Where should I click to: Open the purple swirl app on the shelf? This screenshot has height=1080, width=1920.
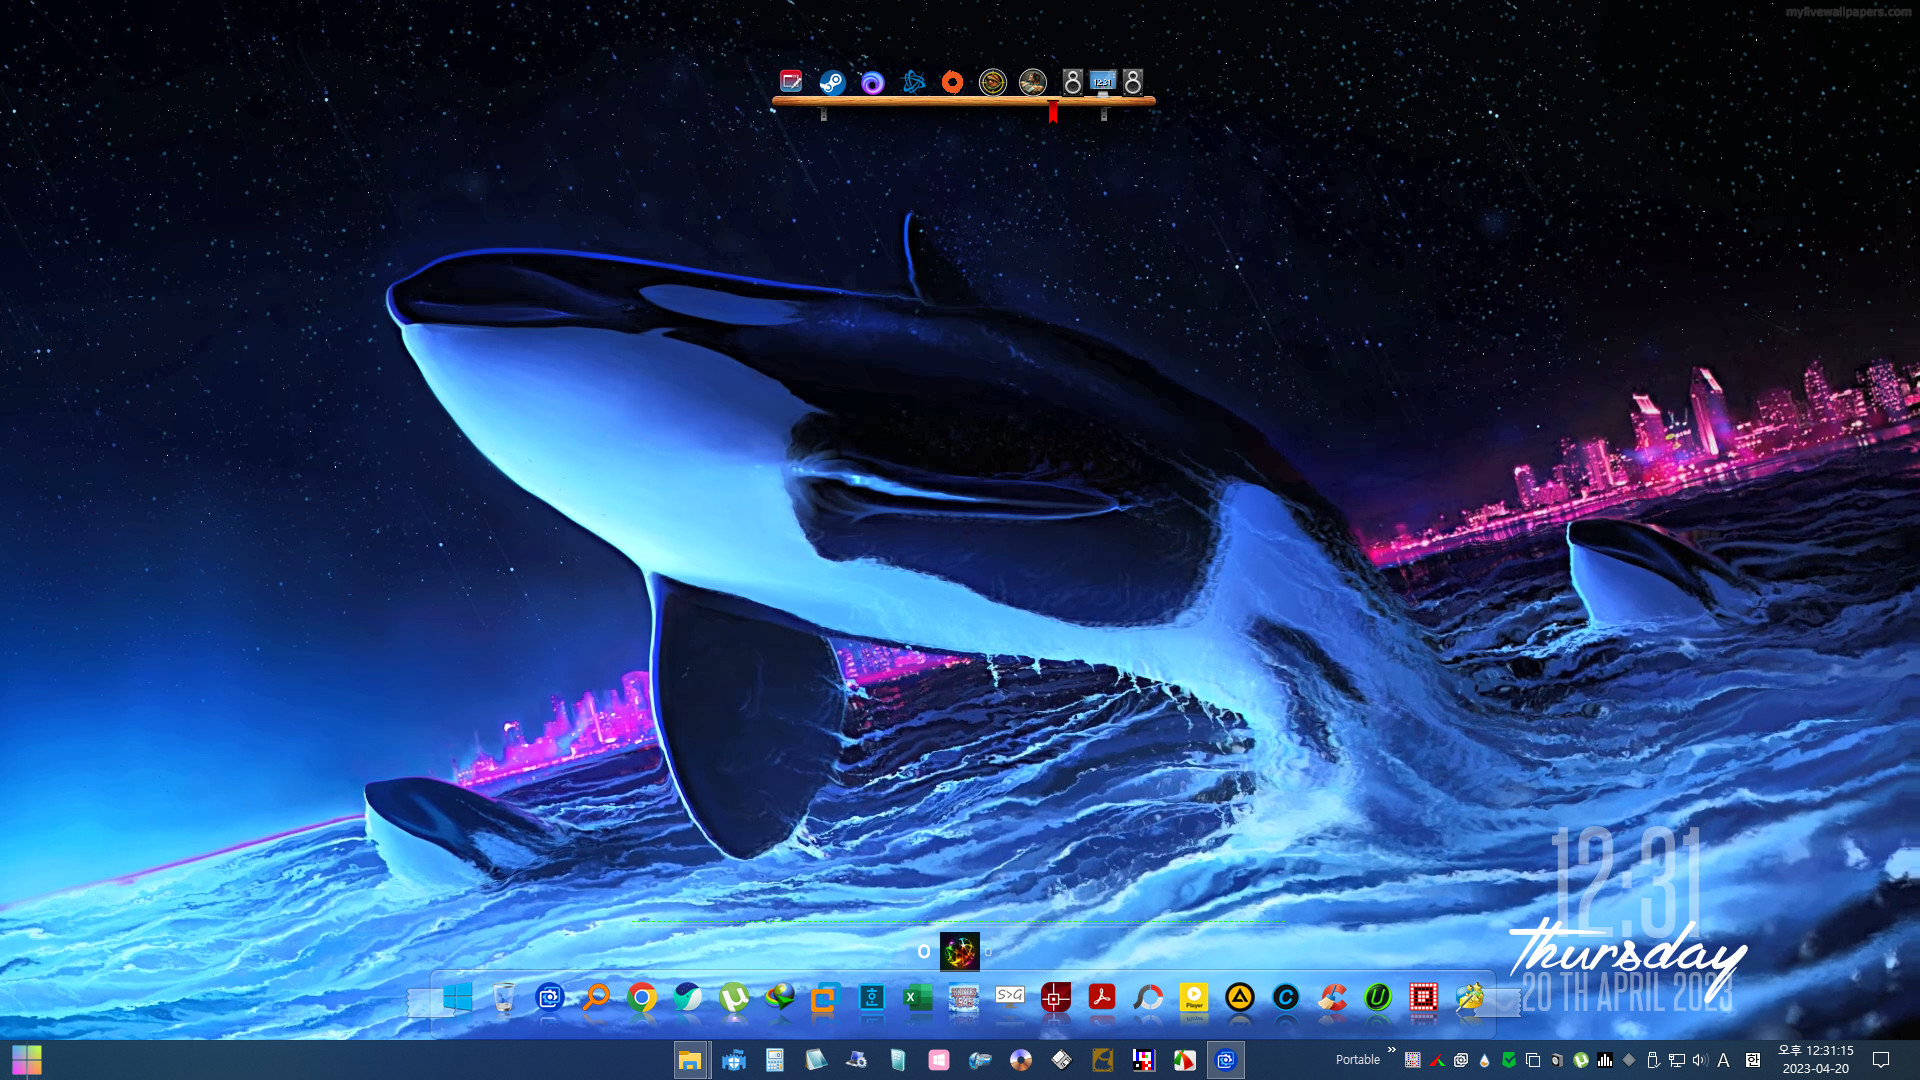[x=872, y=82]
